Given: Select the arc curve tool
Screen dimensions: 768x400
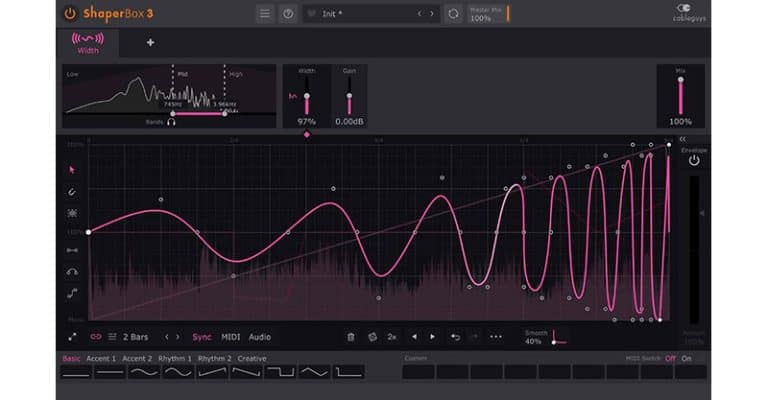Looking at the screenshot, I should pyautogui.click(x=72, y=272).
